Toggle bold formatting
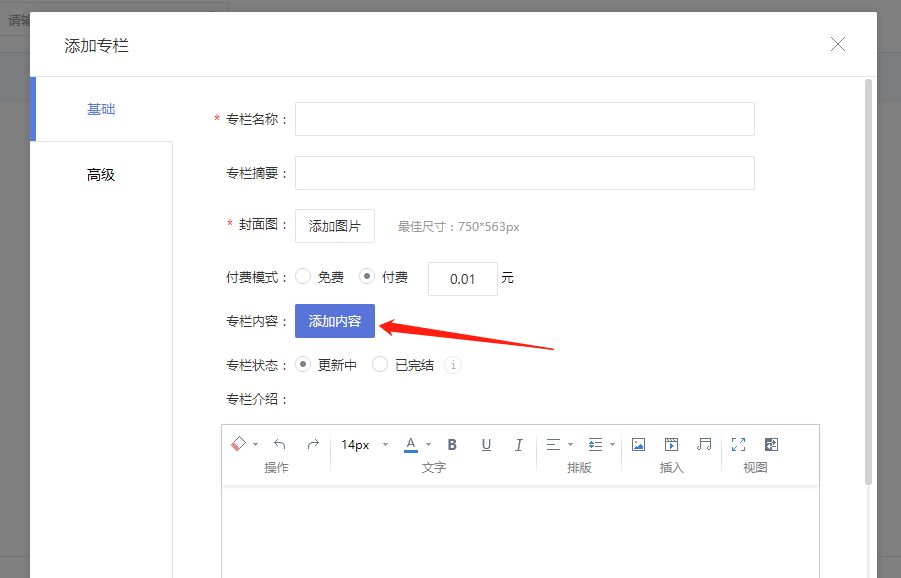Screen dimensions: 901x578 (x=452, y=444)
